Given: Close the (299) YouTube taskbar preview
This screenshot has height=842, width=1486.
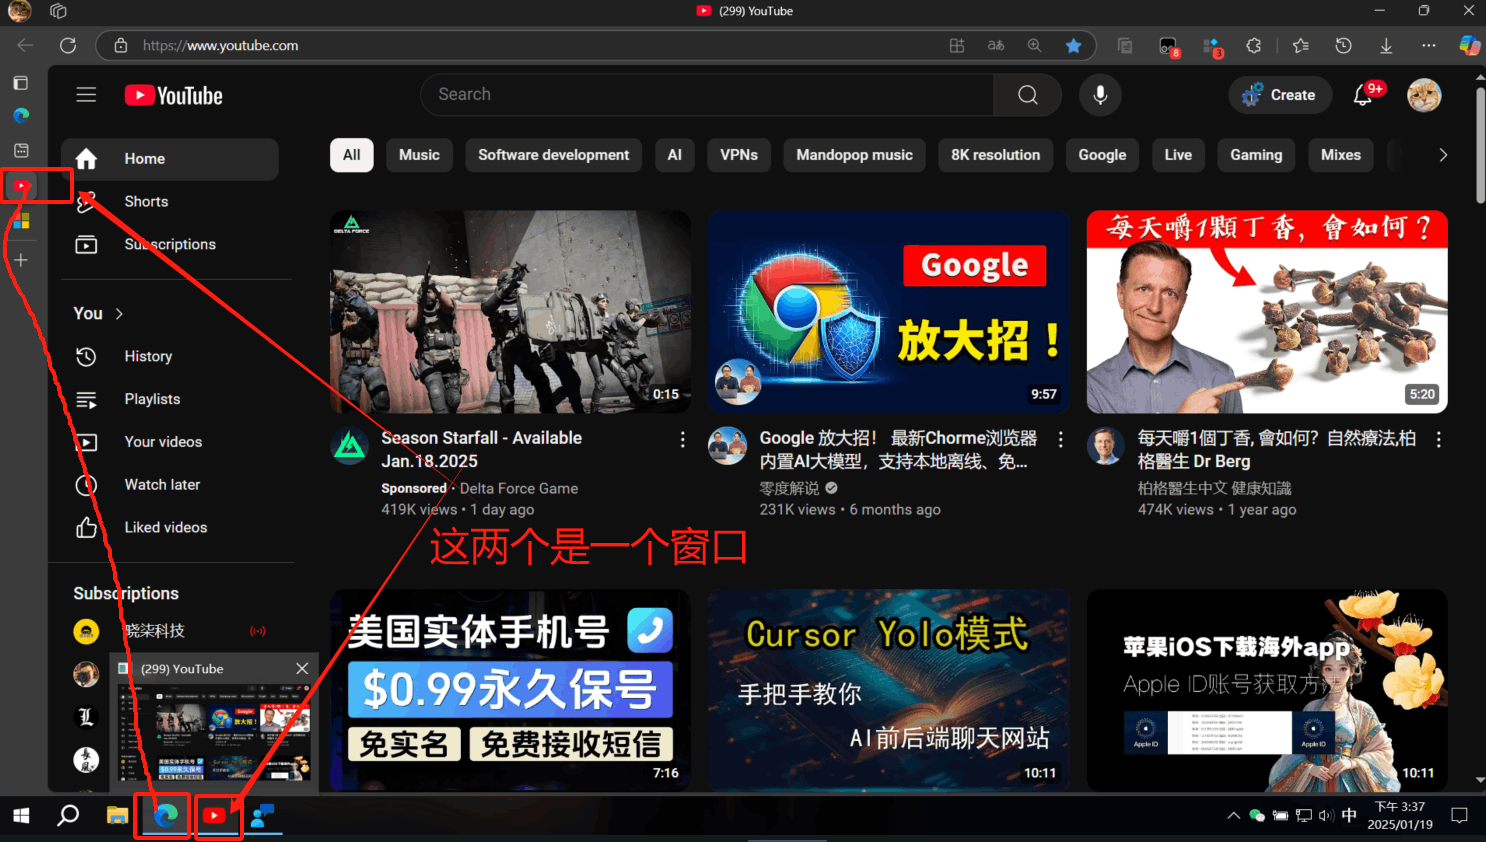Looking at the screenshot, I should (x=302, y=668).
